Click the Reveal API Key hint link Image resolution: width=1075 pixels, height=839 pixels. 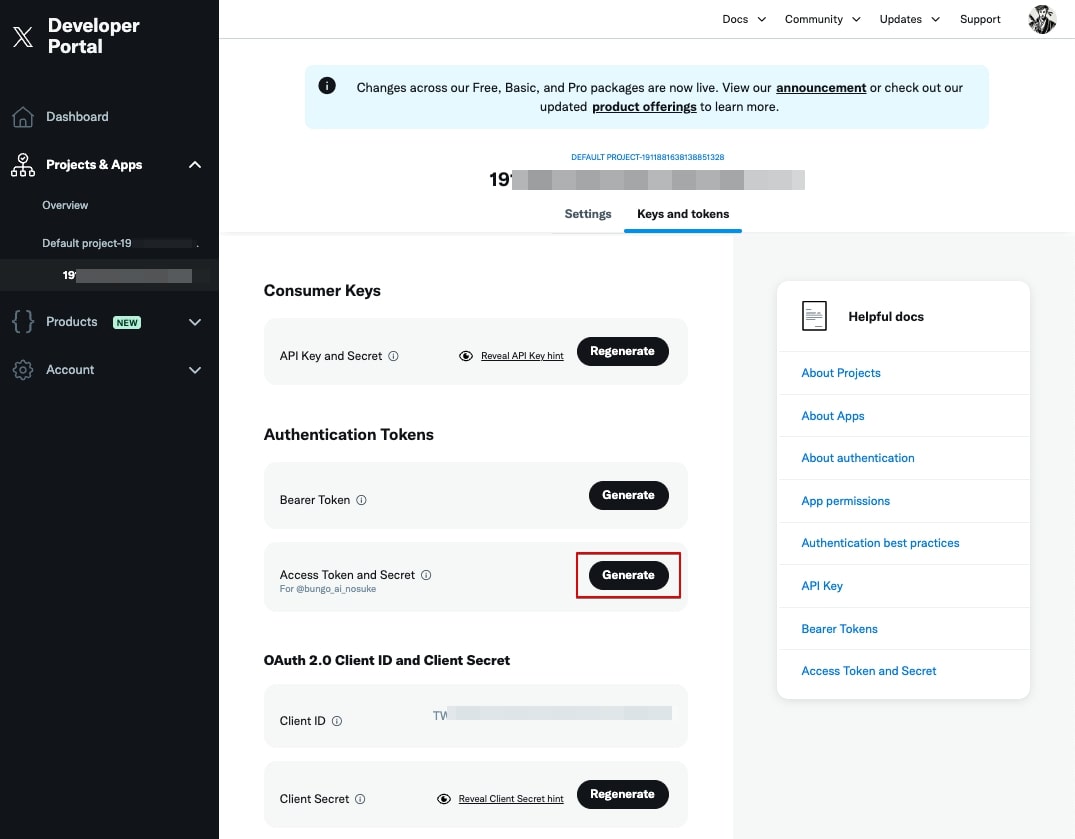coord(522,356)
